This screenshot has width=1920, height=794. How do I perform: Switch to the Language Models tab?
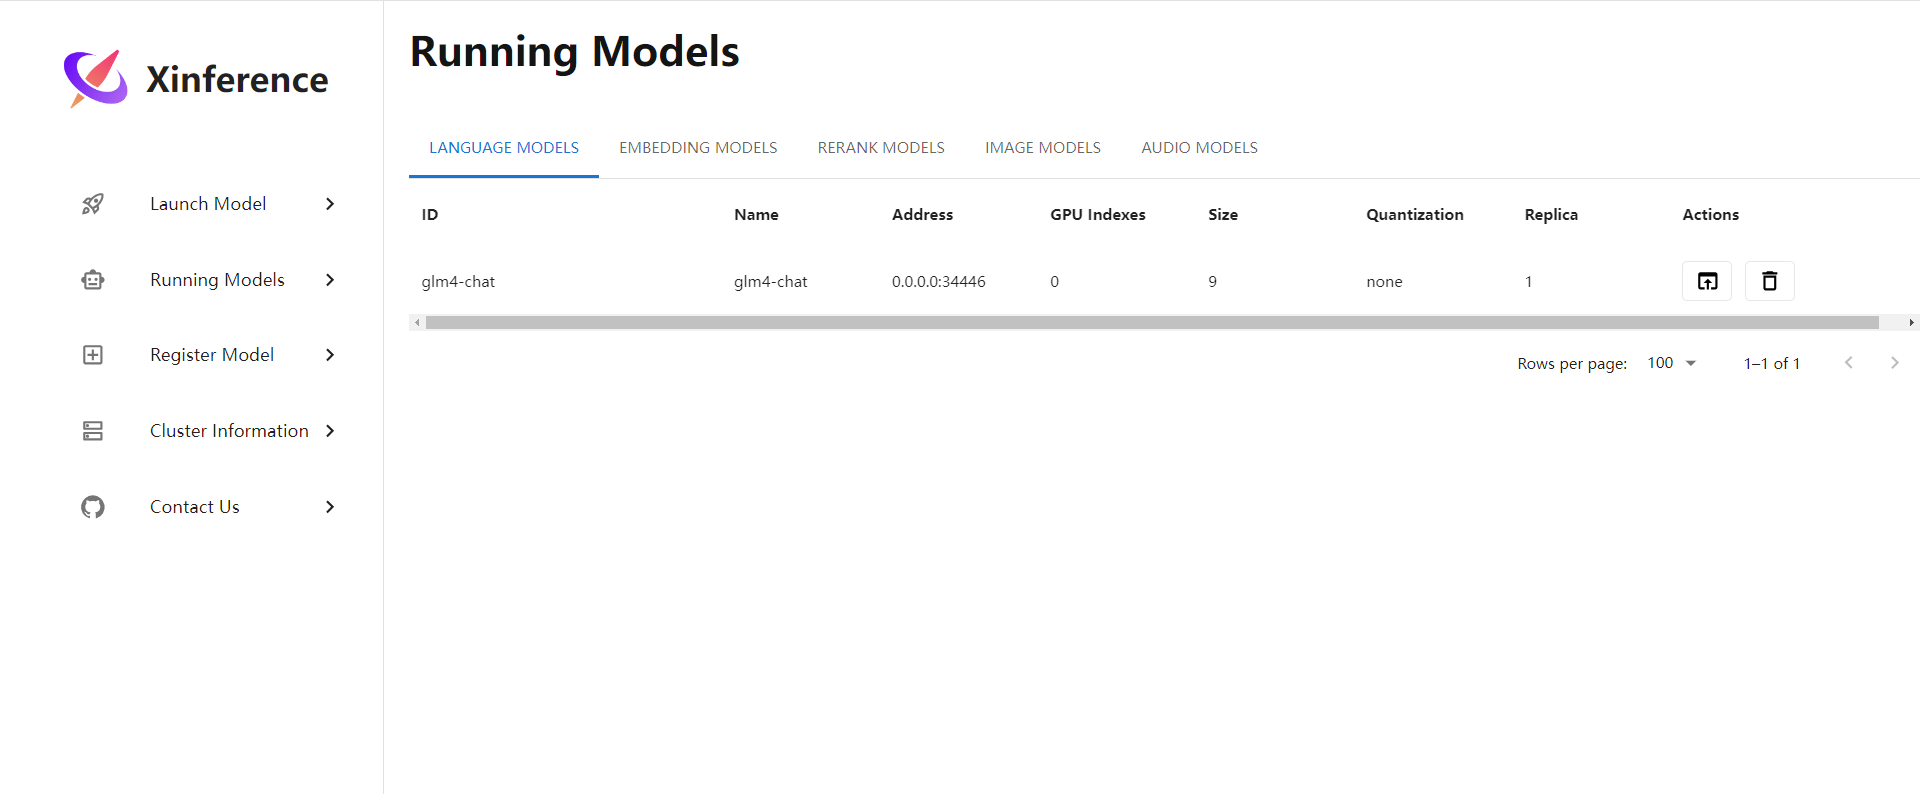click(504, 148)
